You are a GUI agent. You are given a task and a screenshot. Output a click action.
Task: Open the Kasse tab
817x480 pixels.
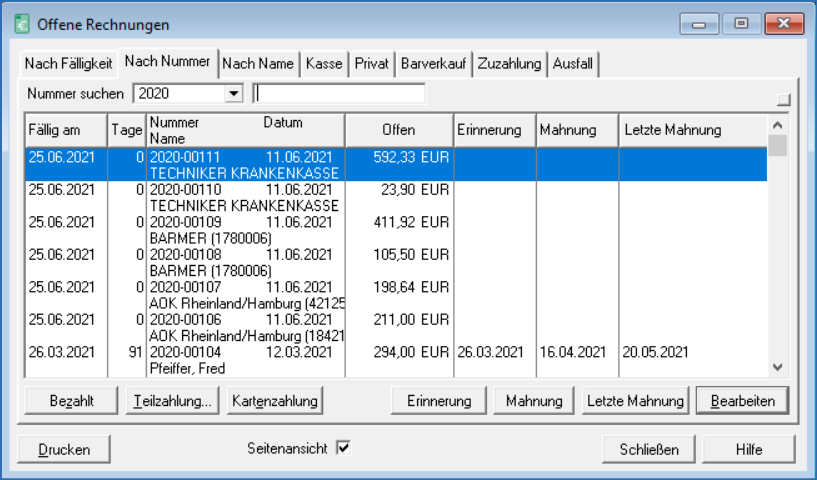[x=324, y=64]
